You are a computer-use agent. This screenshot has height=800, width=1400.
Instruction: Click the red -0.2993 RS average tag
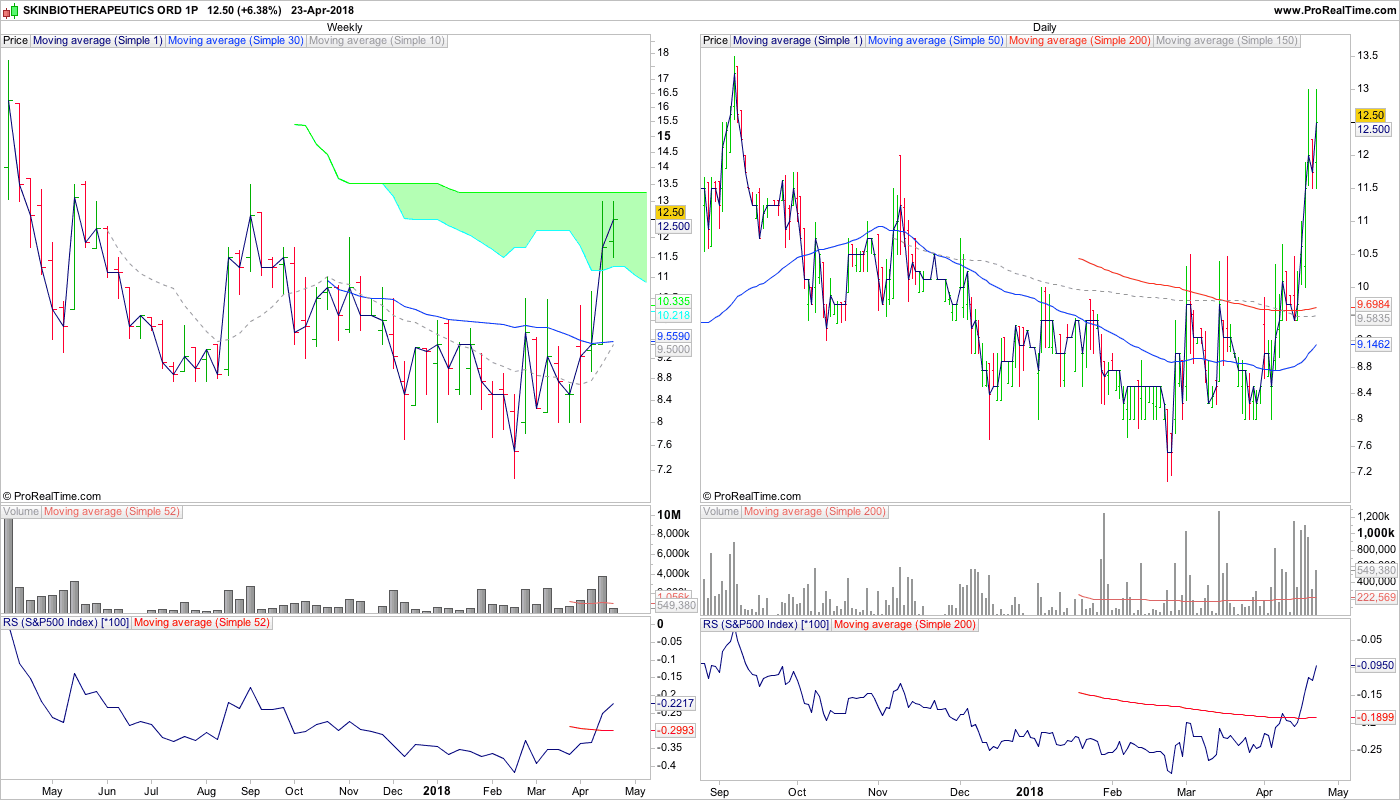pyautogui.click(x=675, y=730)
